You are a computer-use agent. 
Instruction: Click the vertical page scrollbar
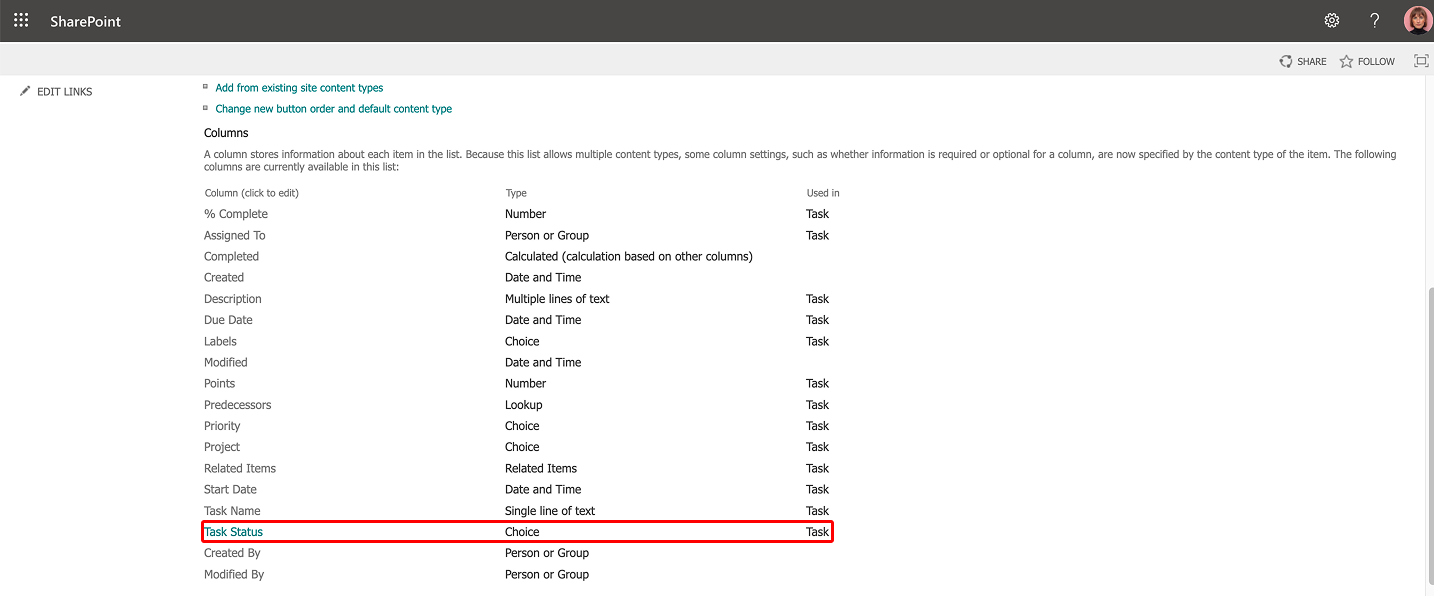click(1427, 440)
